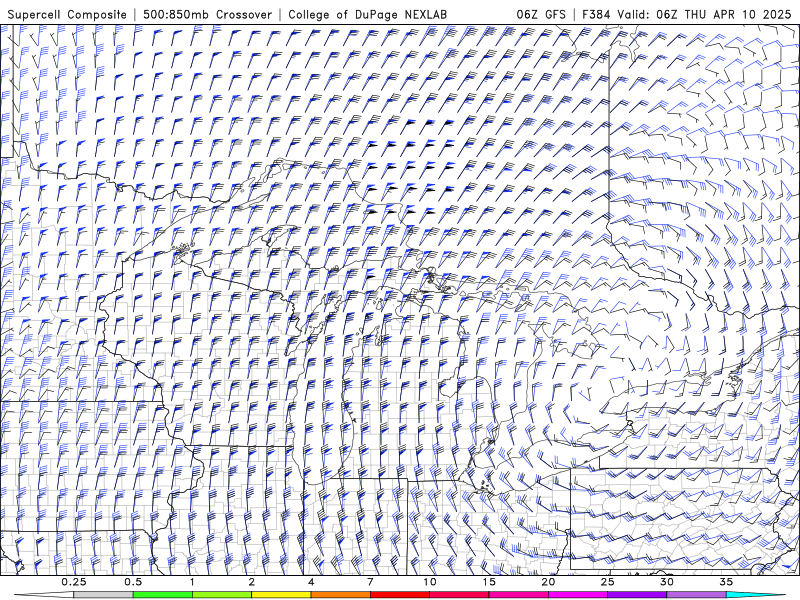Select the magenta segment between 20 and 25
800x600 pixels.
coord(578,595)
